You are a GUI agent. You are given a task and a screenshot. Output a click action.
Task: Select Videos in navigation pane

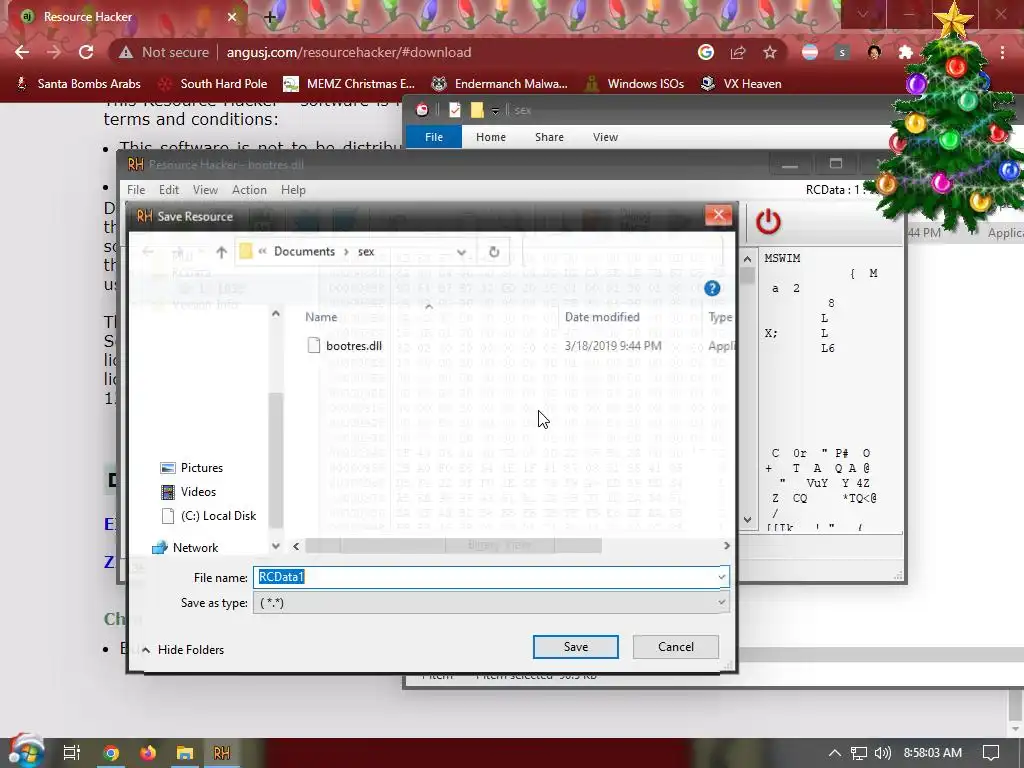(198, 492)
